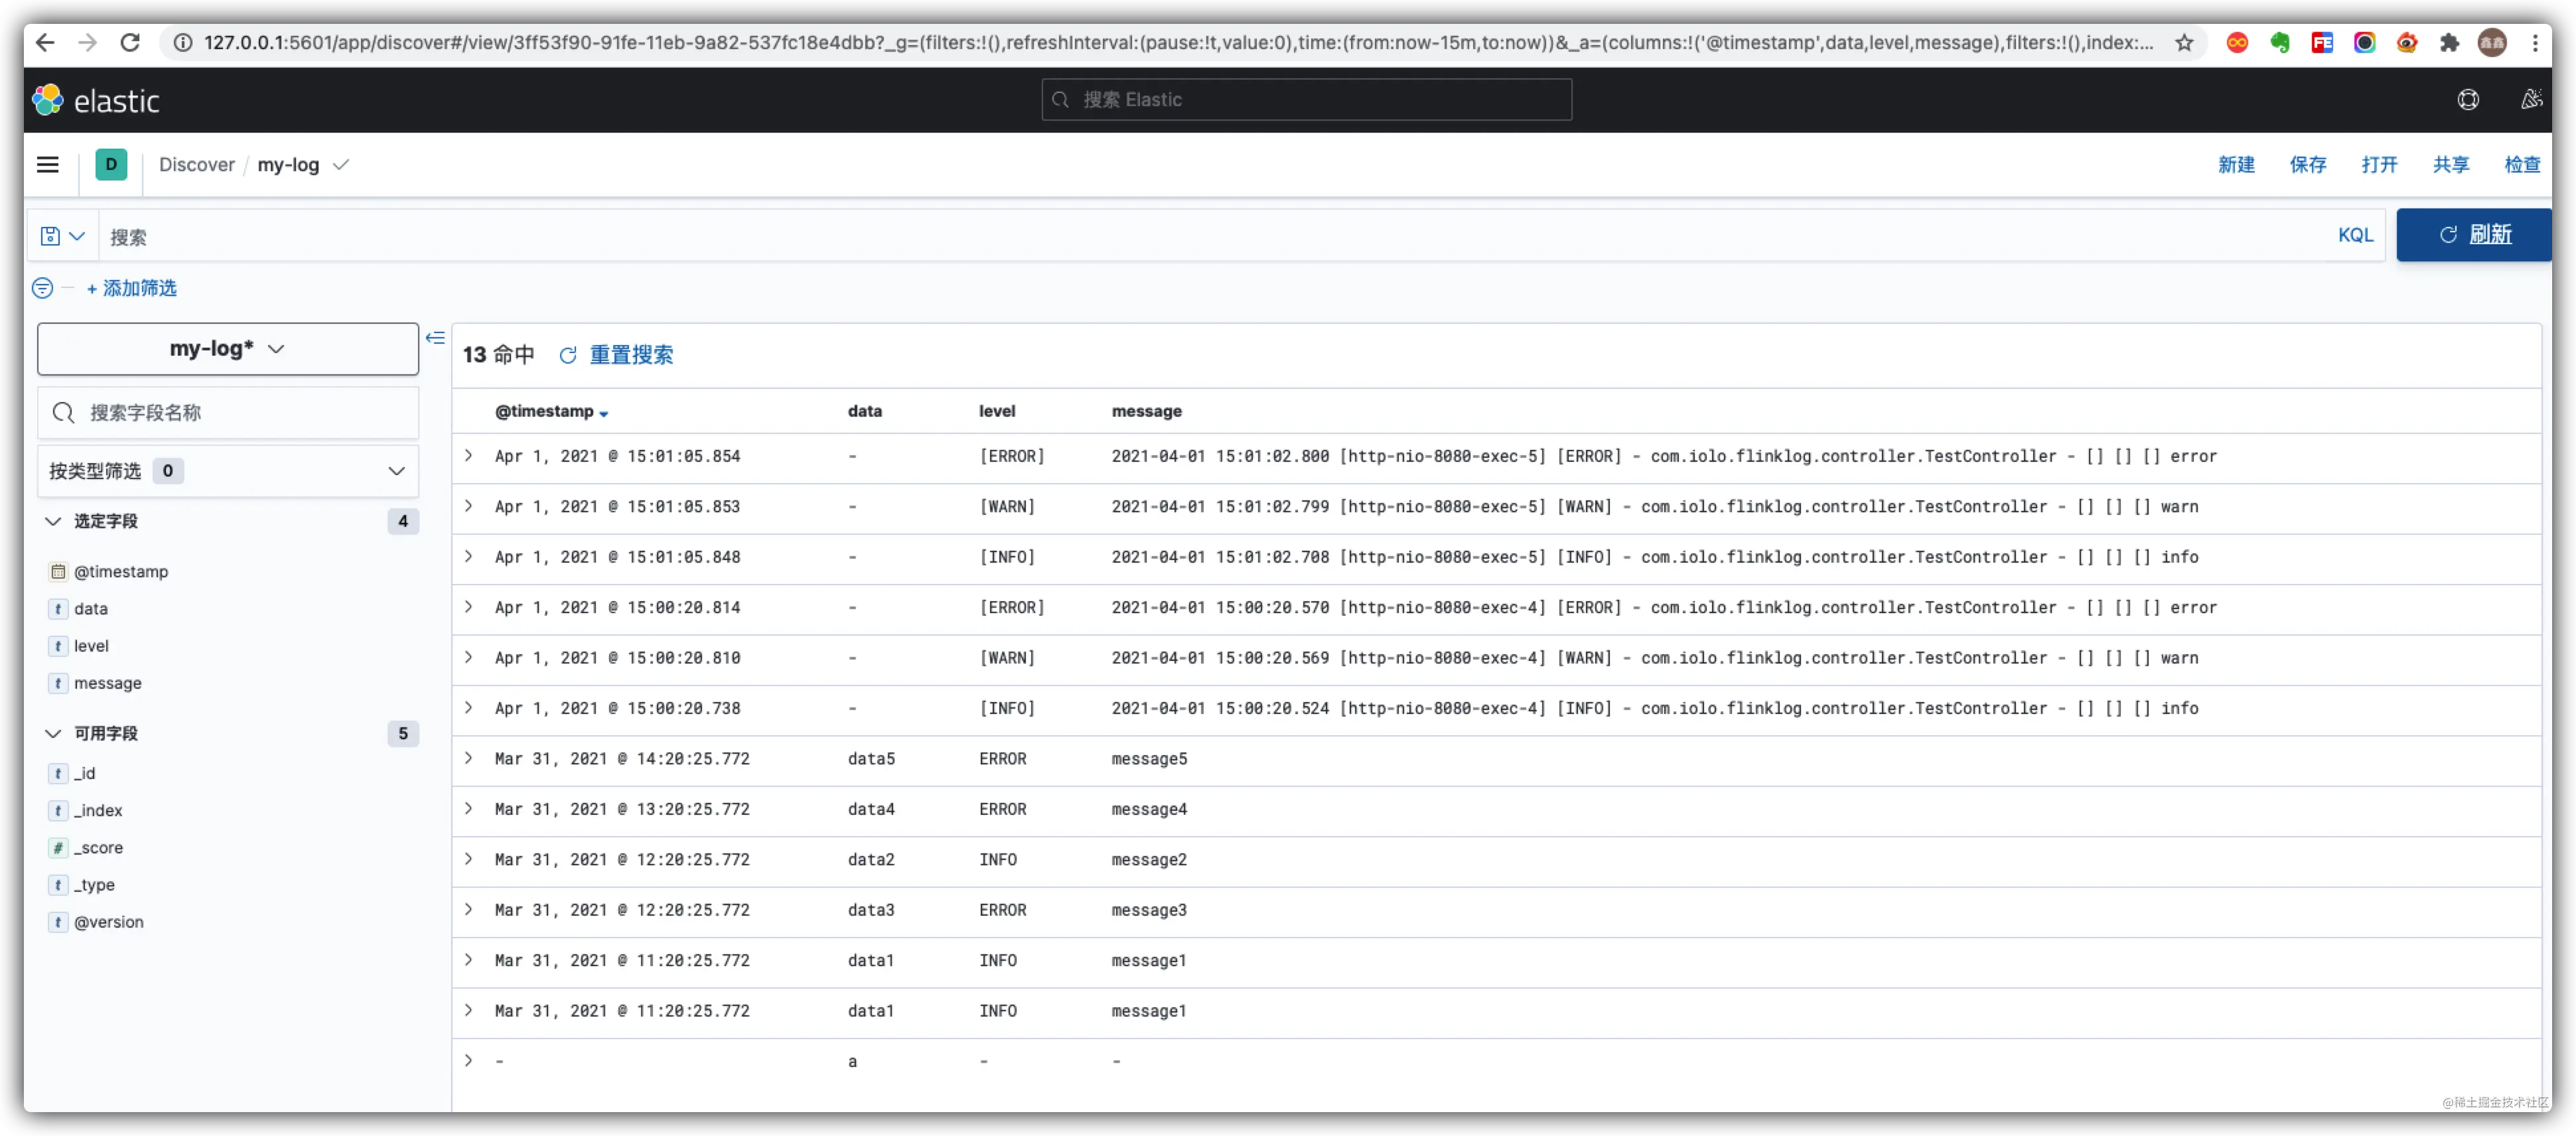Open the hamburger navigation menu
Screen dimensions: 2576x1136
pos(48,165)
